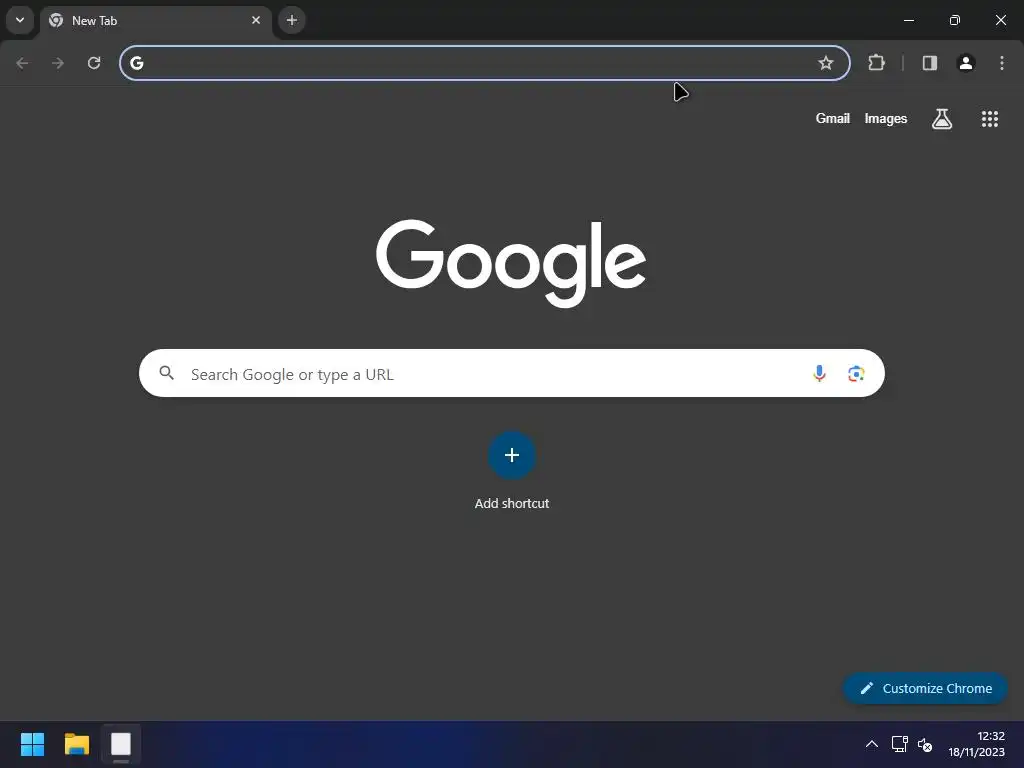Viewport: 1024px width, 768px height.
Task: Open the Extensions puzzle icon
Action: click(876, 63)
